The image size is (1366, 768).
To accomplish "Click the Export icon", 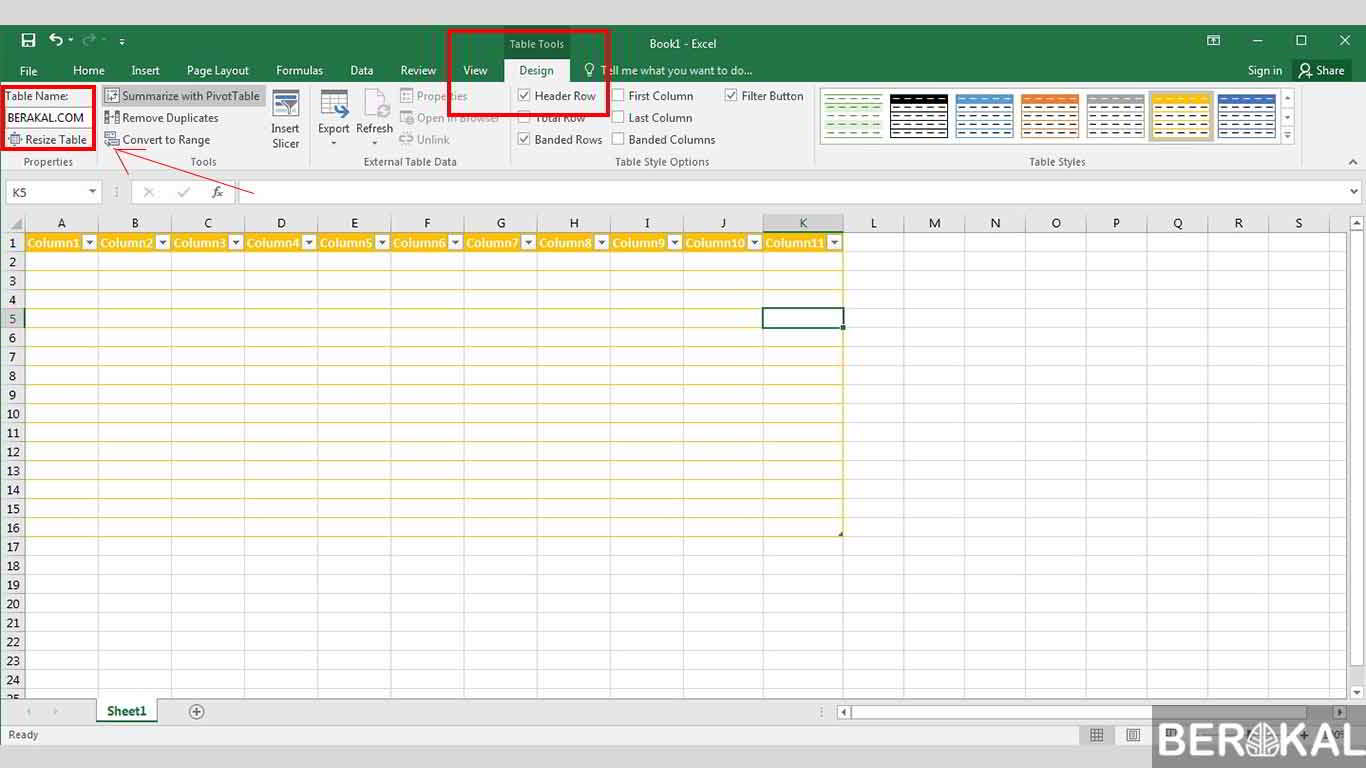I will [x=334, y=104].
